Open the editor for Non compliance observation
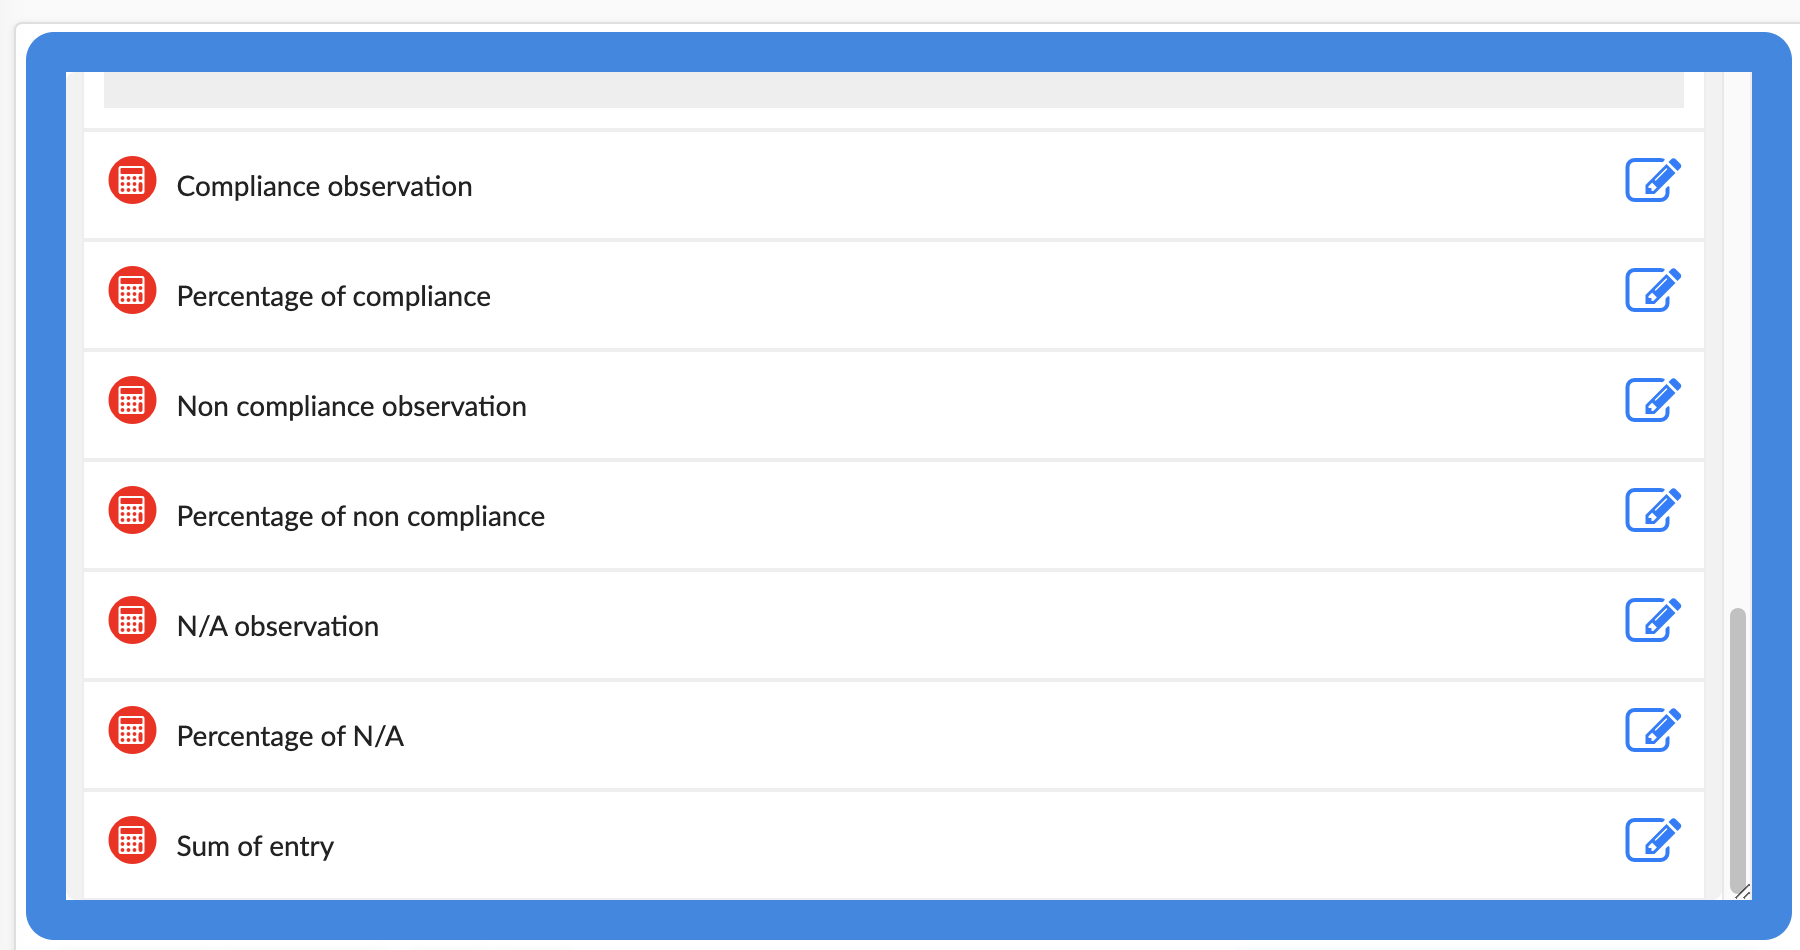Viewport: 1800px width, 950px height. tap(1652, 401)
